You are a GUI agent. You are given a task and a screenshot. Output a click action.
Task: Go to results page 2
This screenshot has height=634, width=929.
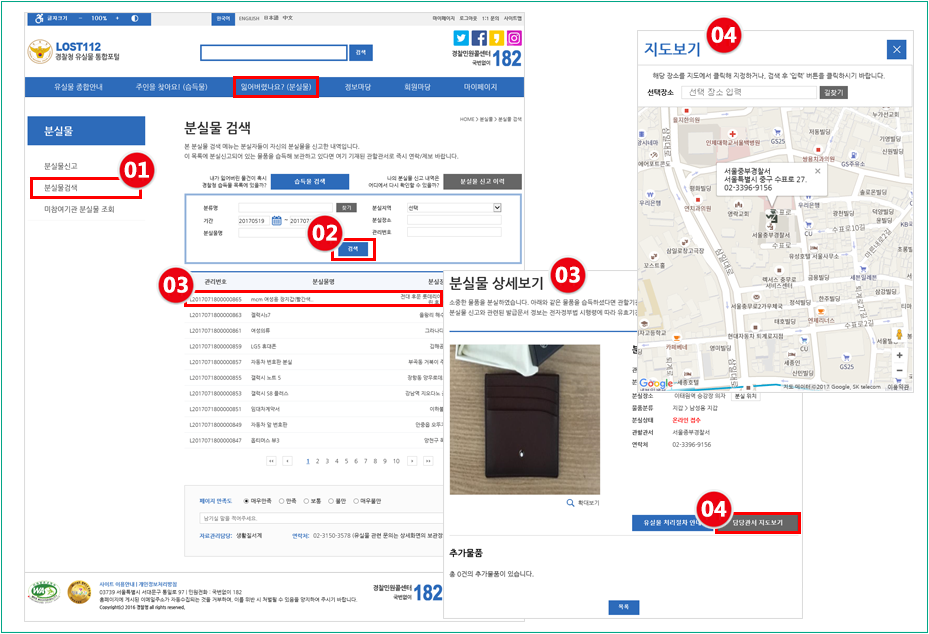coord(318,461)
